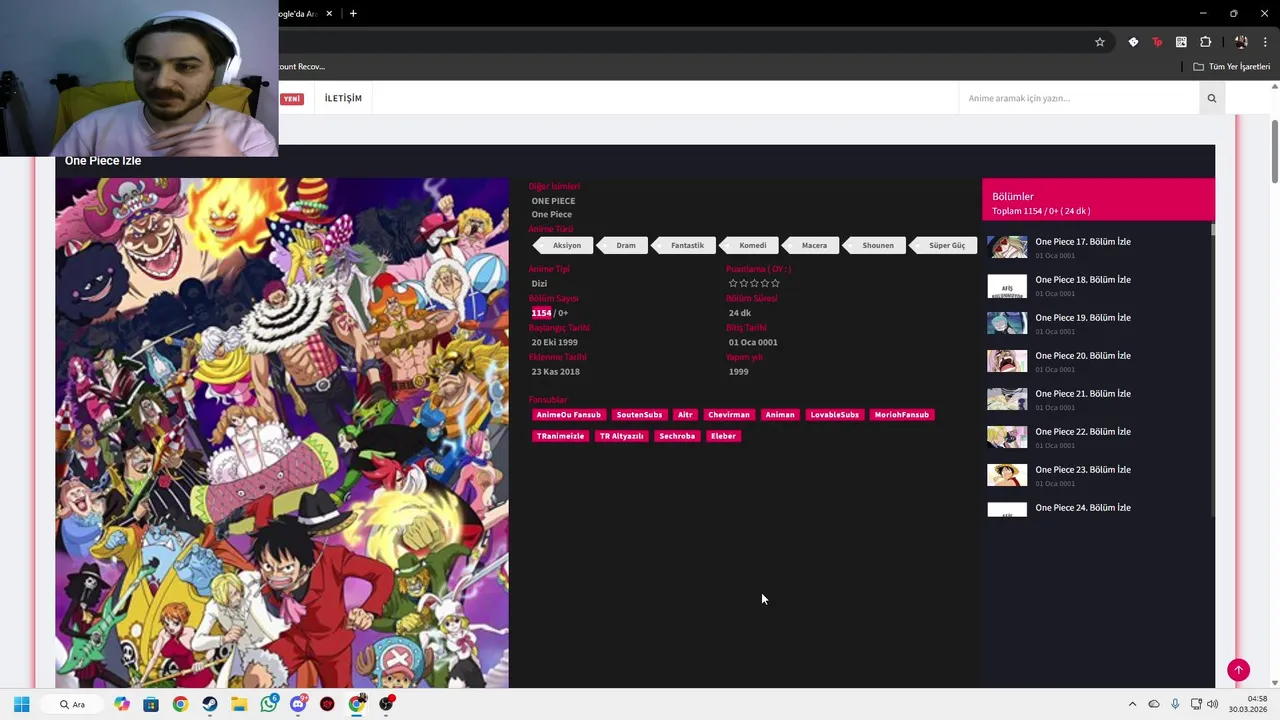The height and width of the screenshot is (720, 1280).
Task: Choose the TR Altyazılı fansub tag
Action: pyautogui.click(x=621, y=436)
